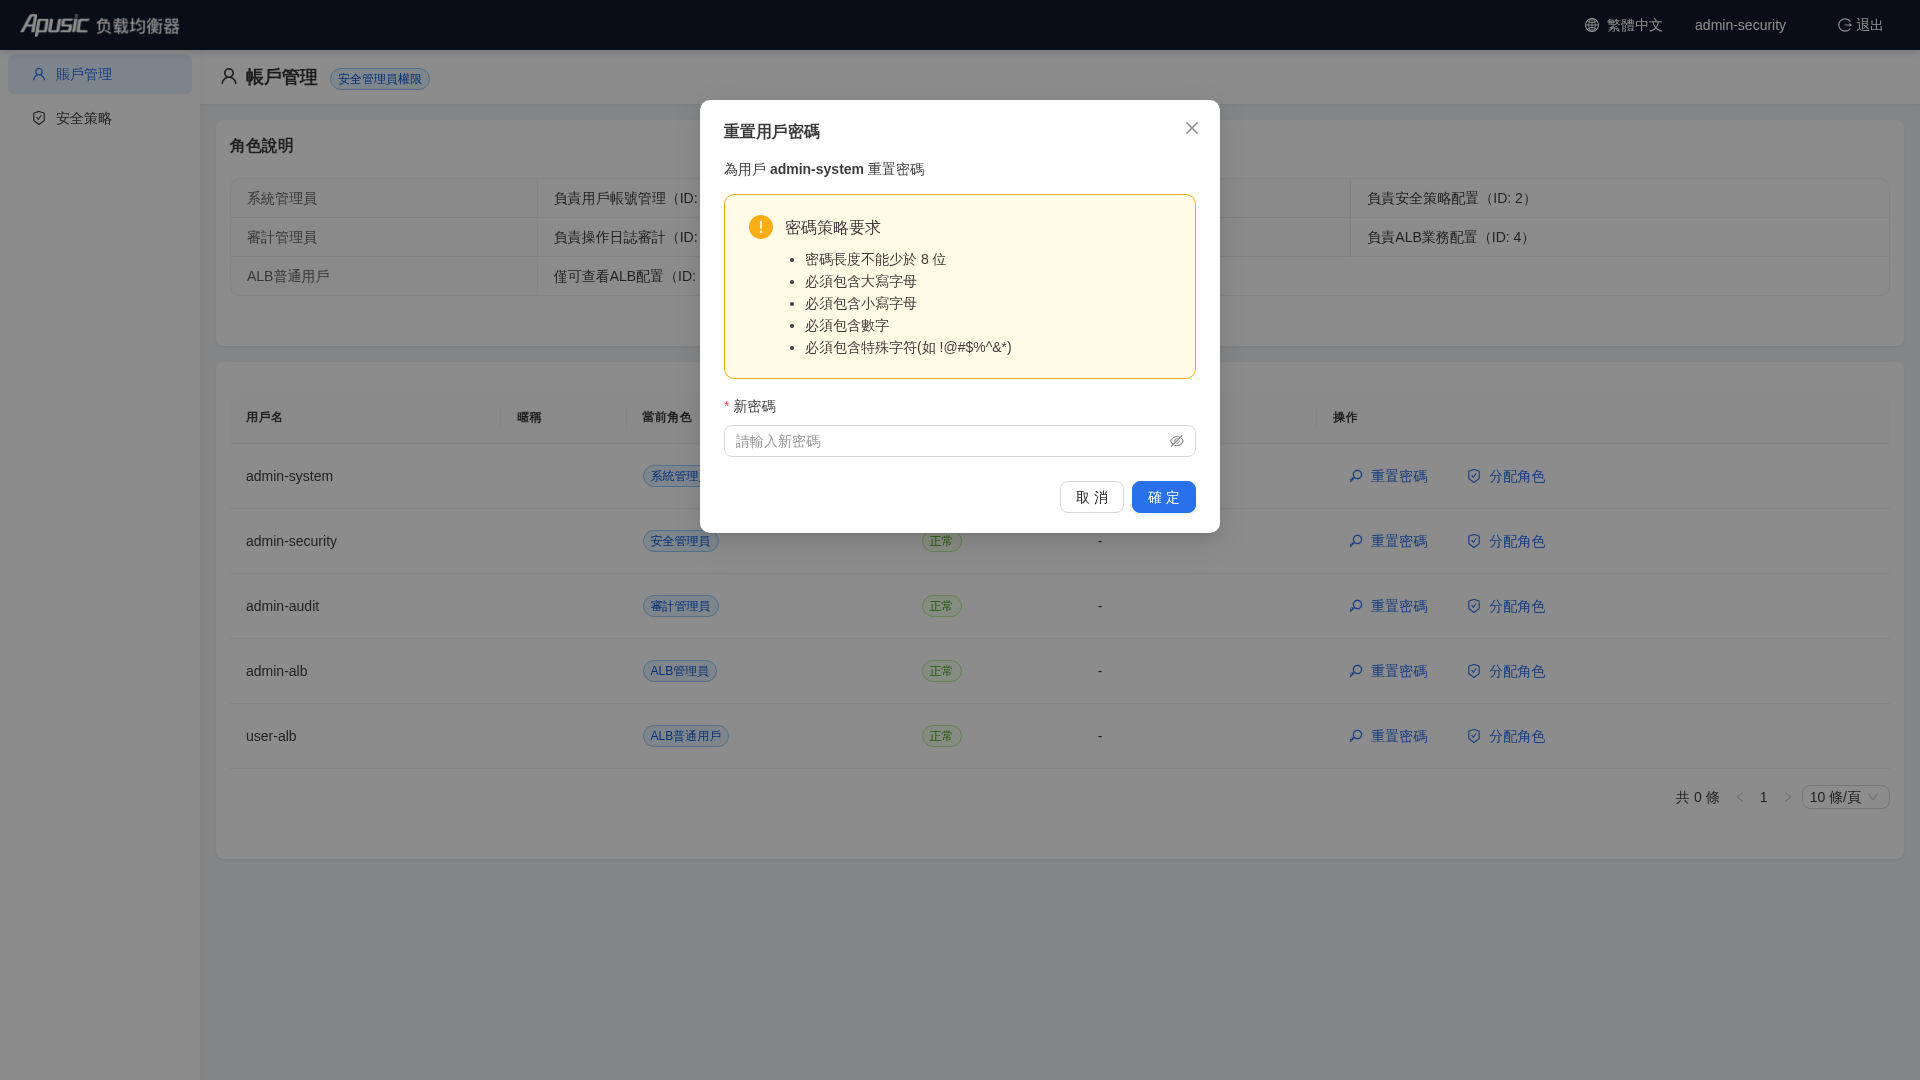This screenshot has width=1920, height=1080.
Task: Click the admin-security account name in header
Action: point(1740,25)
